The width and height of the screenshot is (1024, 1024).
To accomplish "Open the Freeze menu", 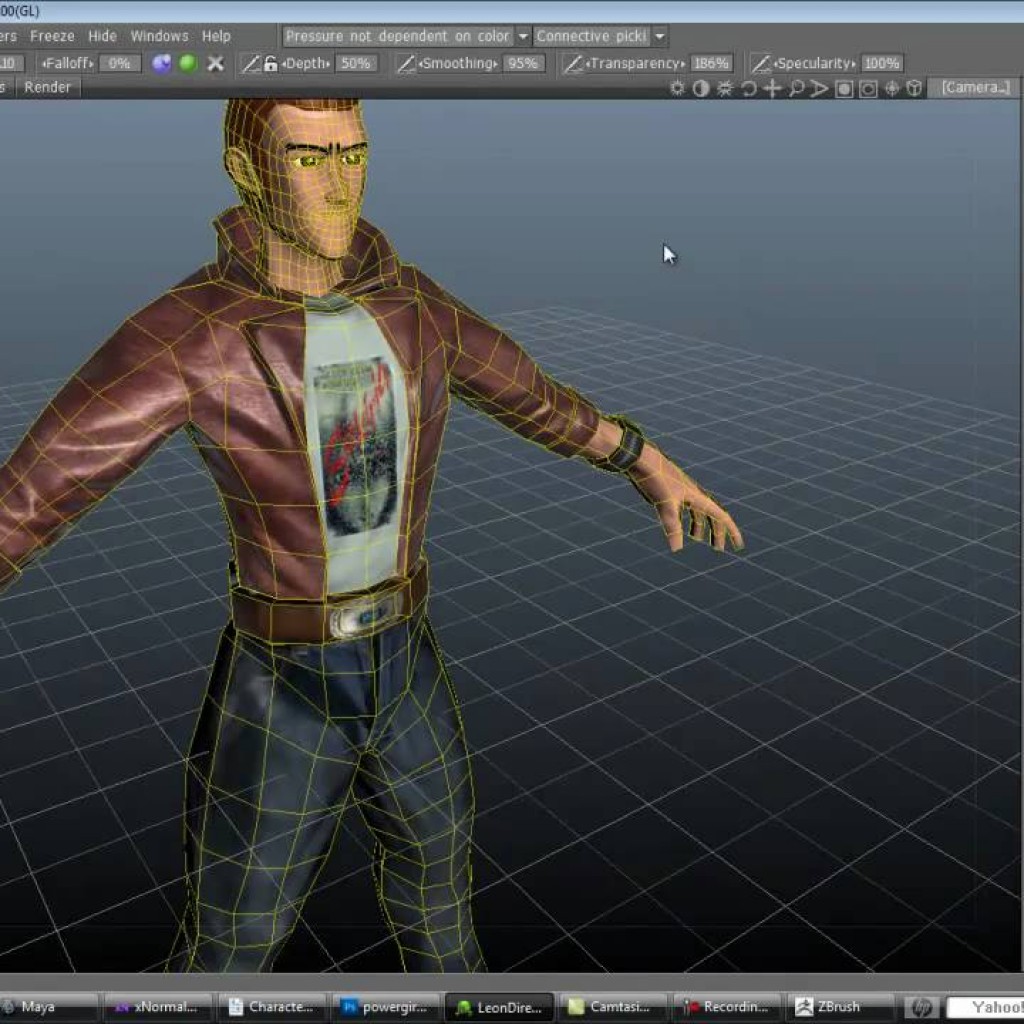I will click(x=52, y=36).
